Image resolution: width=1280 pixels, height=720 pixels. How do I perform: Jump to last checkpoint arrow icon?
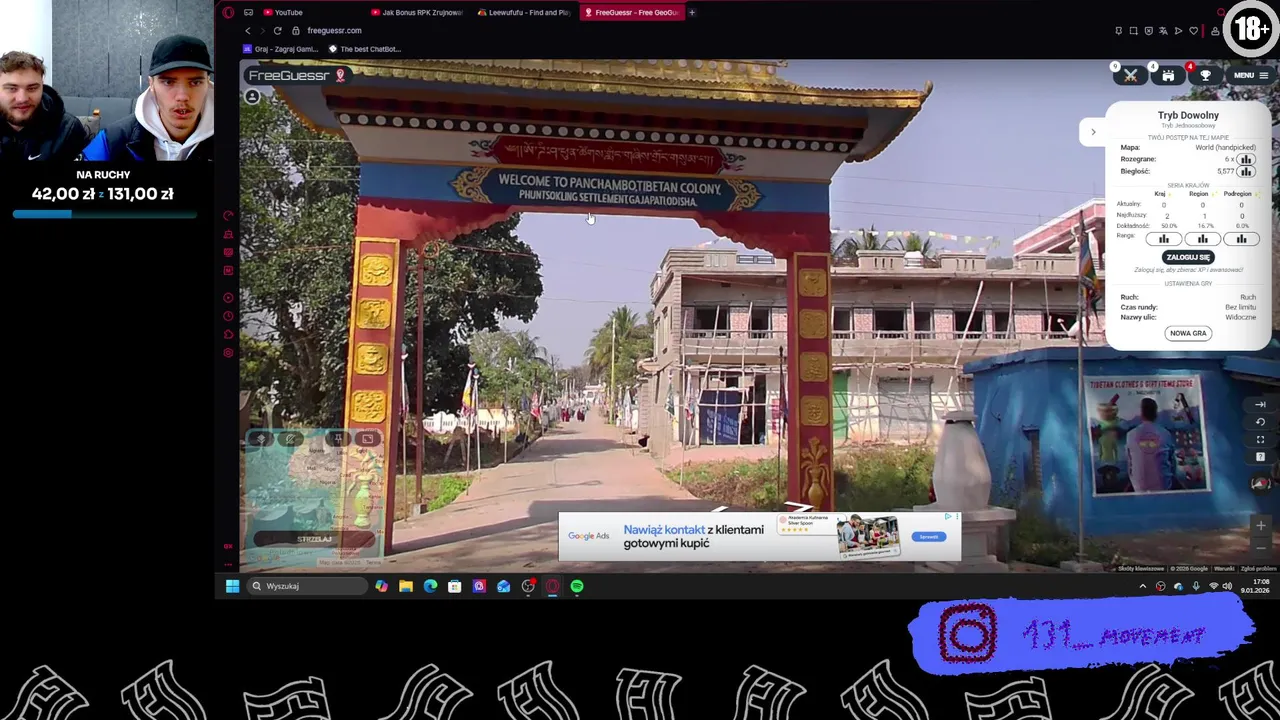(1260, 404)
